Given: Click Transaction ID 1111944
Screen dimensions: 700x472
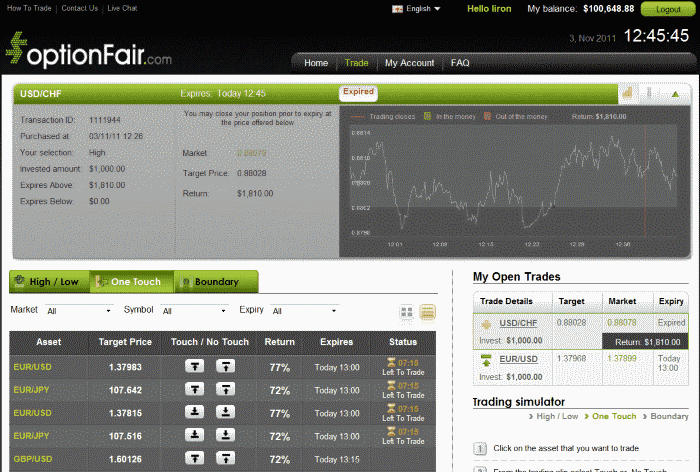Looking at the screenshot, I should pos(104,120).
